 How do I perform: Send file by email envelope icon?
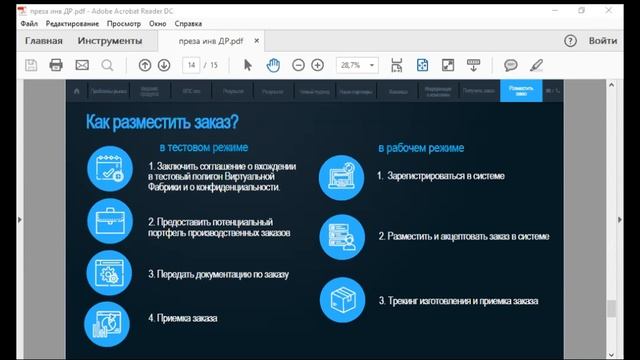point(82,65)
